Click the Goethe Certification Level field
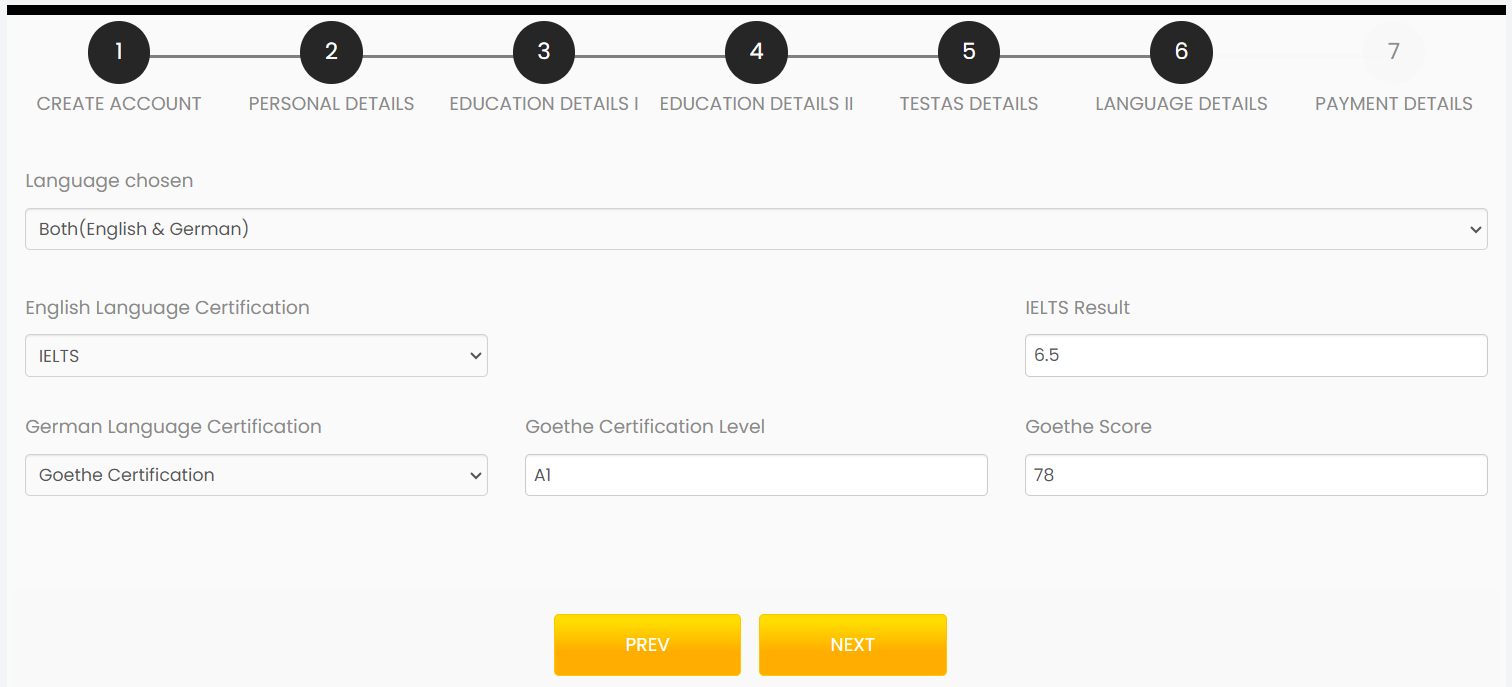Viewport: 1512px width, 687px height. click(755, 475)
